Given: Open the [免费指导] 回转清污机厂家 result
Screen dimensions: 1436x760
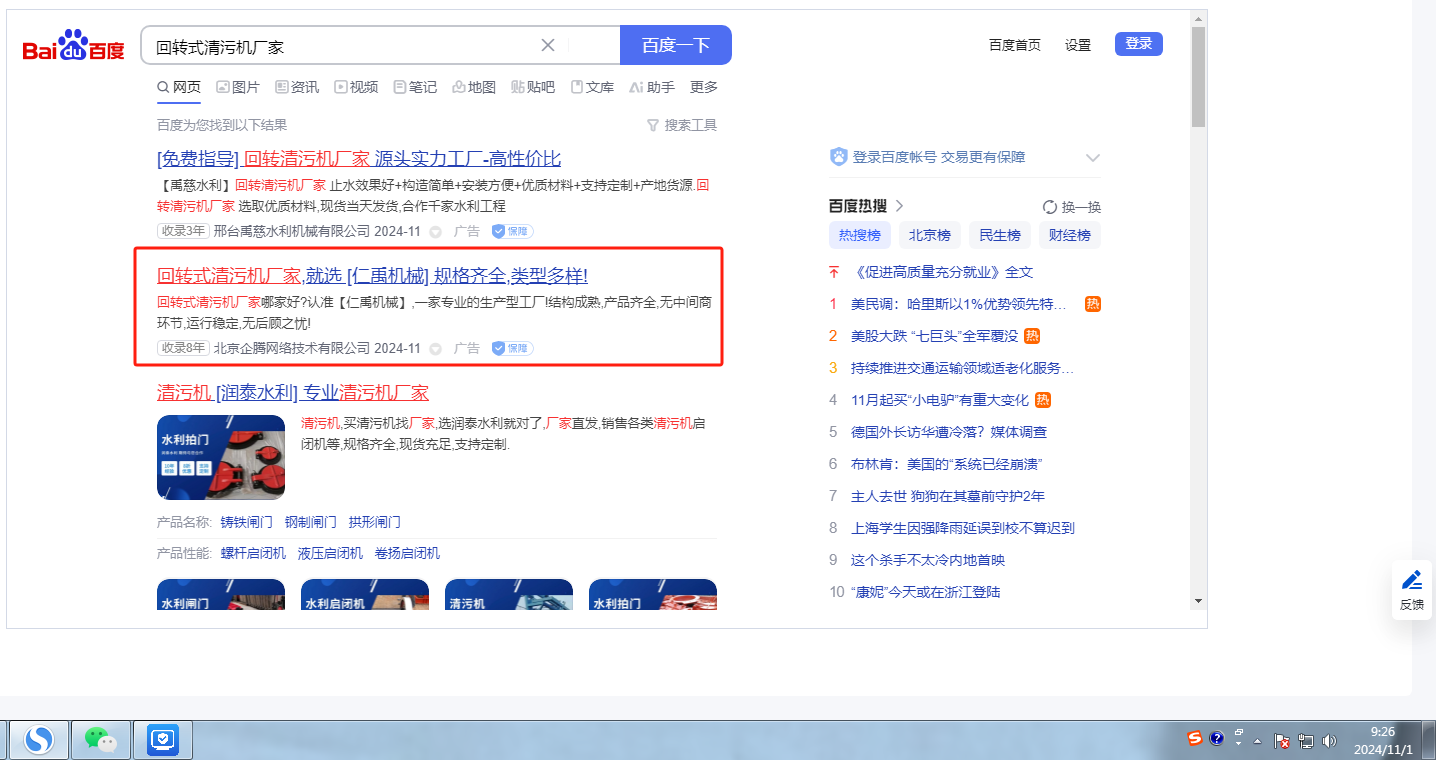Looking at the screenshot, I should point(359,159).
